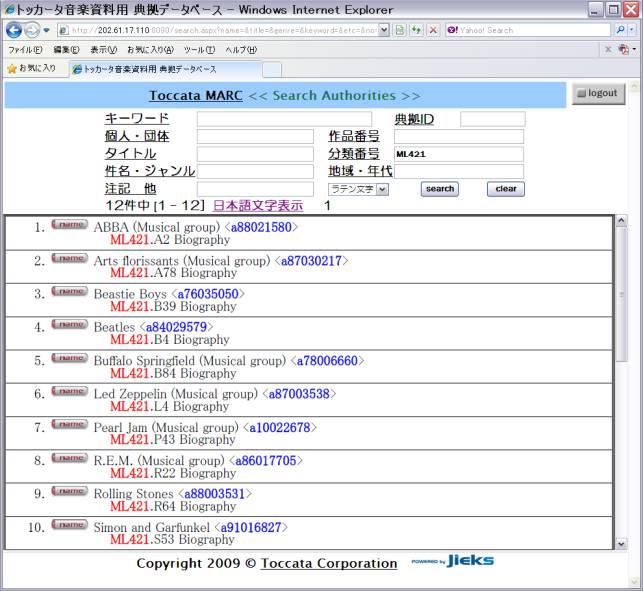This screenshot has height=591, width=643.
Task: Click the name badge for Beatles
Action: point(70,324)
